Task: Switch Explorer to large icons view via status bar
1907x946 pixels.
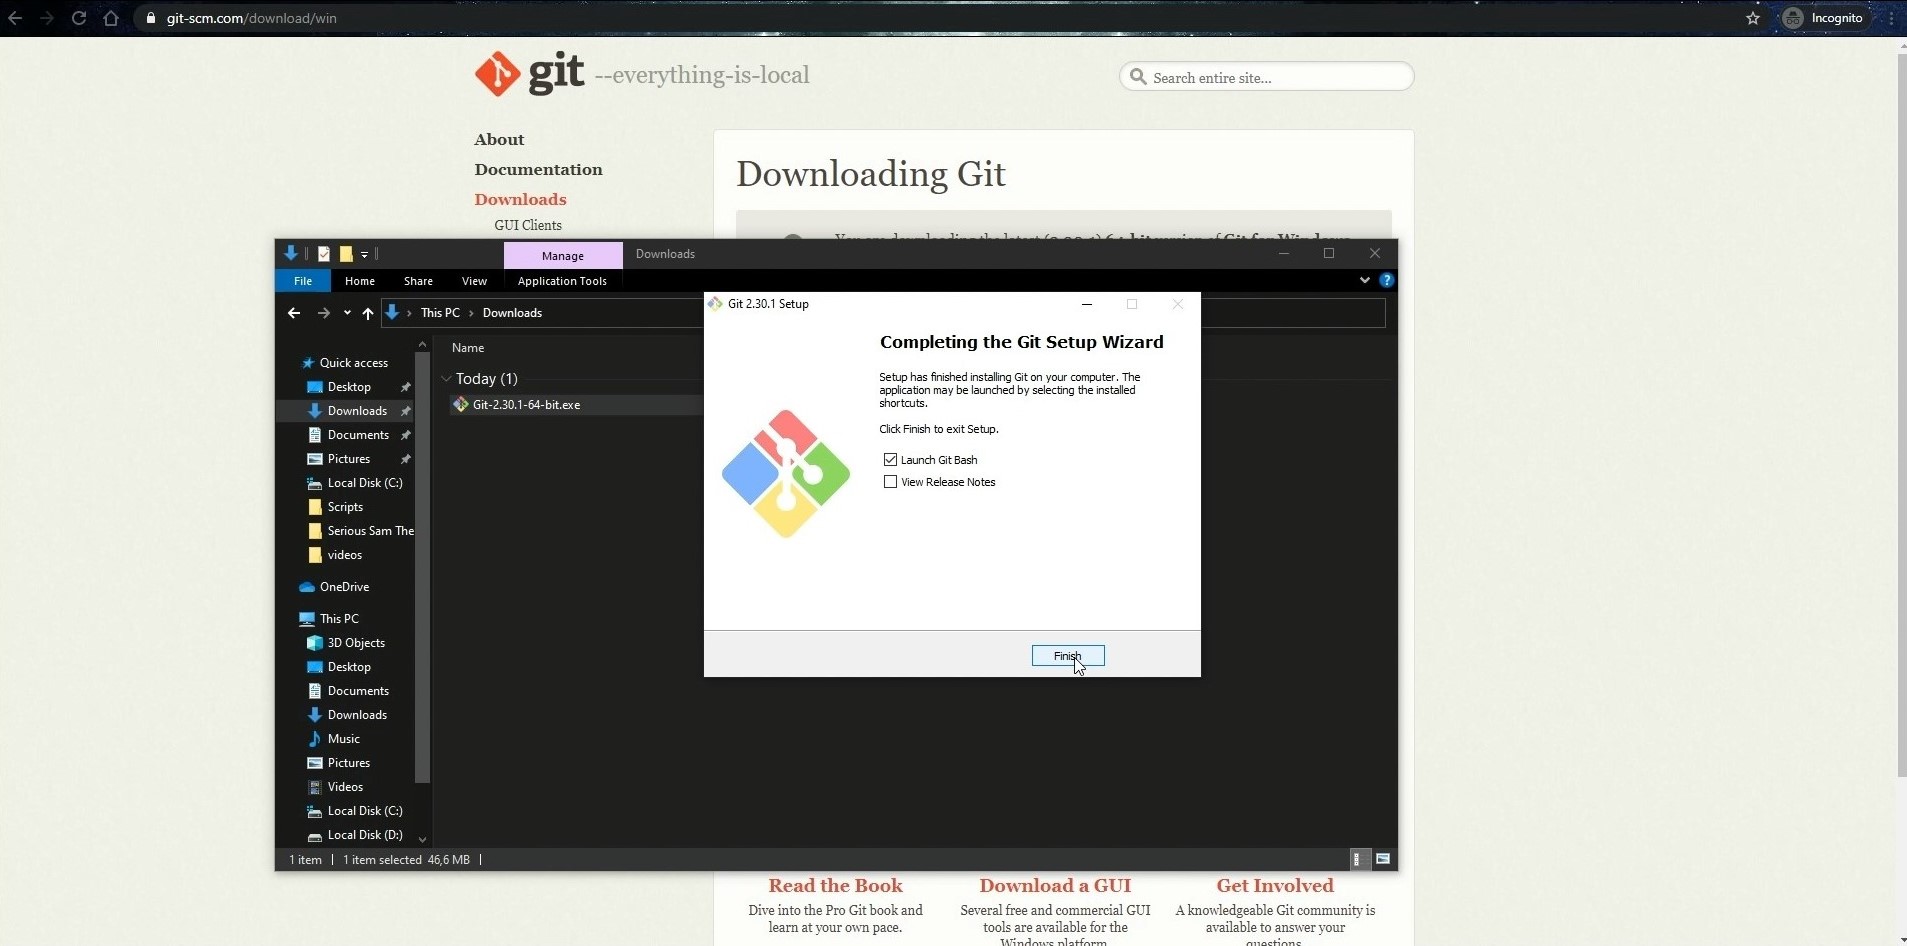Action: pos(1383,859)
